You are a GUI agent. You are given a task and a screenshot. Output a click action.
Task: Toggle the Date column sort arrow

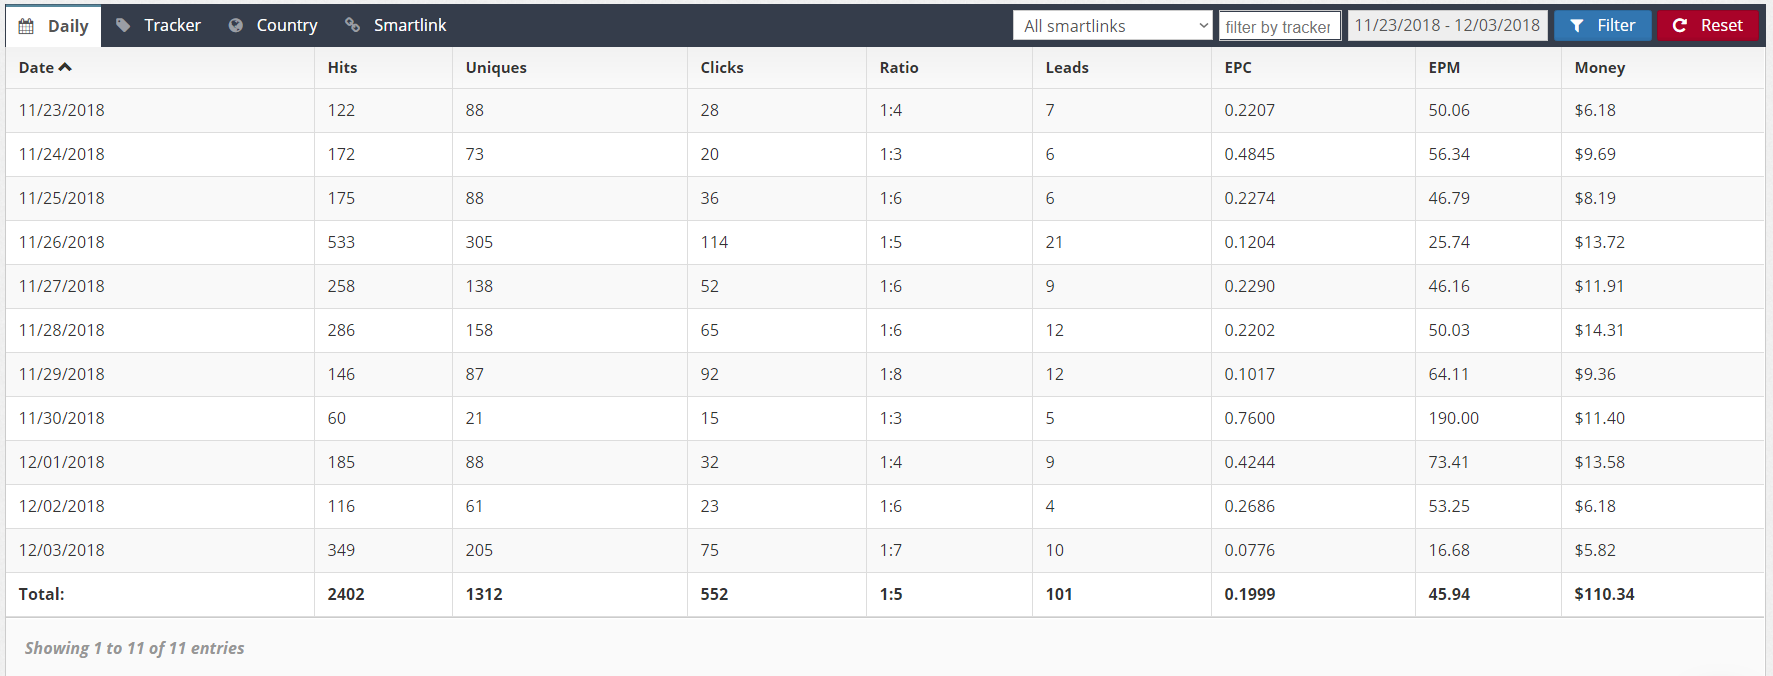[66, 67]
